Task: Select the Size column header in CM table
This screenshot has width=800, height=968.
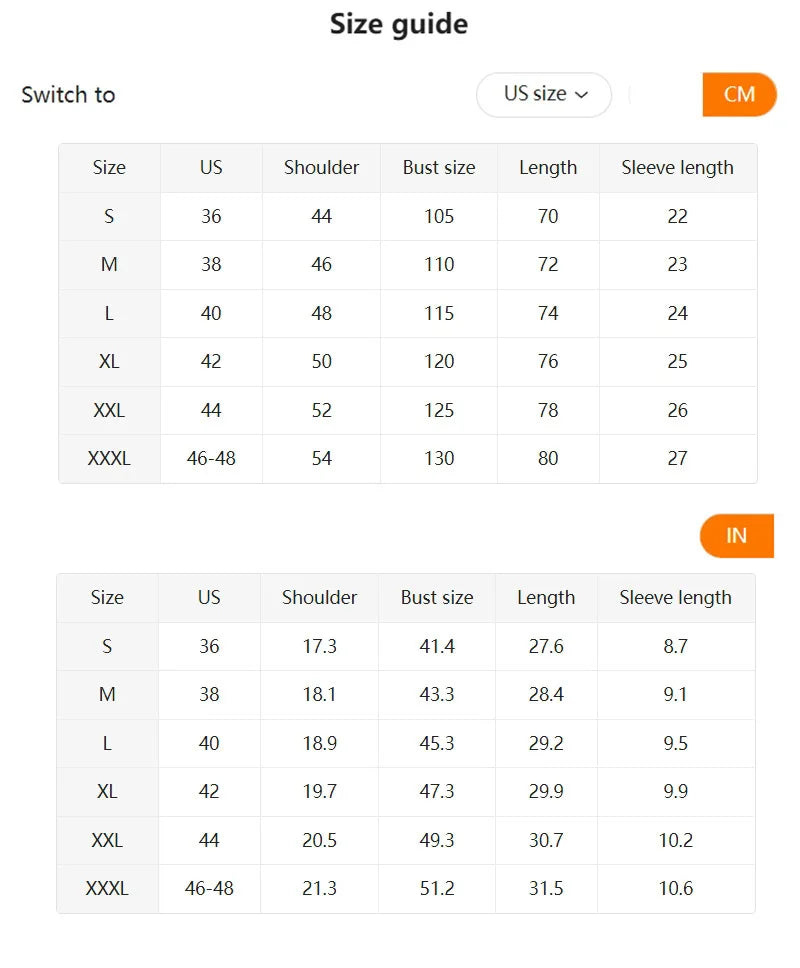Action: tap(109, 167)
